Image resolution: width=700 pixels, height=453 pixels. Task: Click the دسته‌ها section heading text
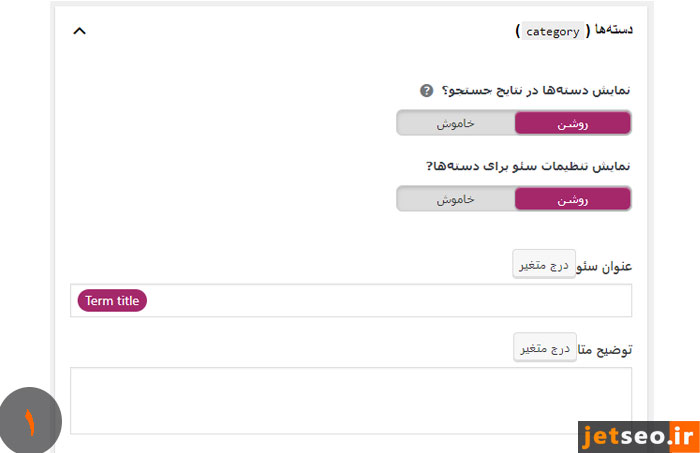pos(612,31)
